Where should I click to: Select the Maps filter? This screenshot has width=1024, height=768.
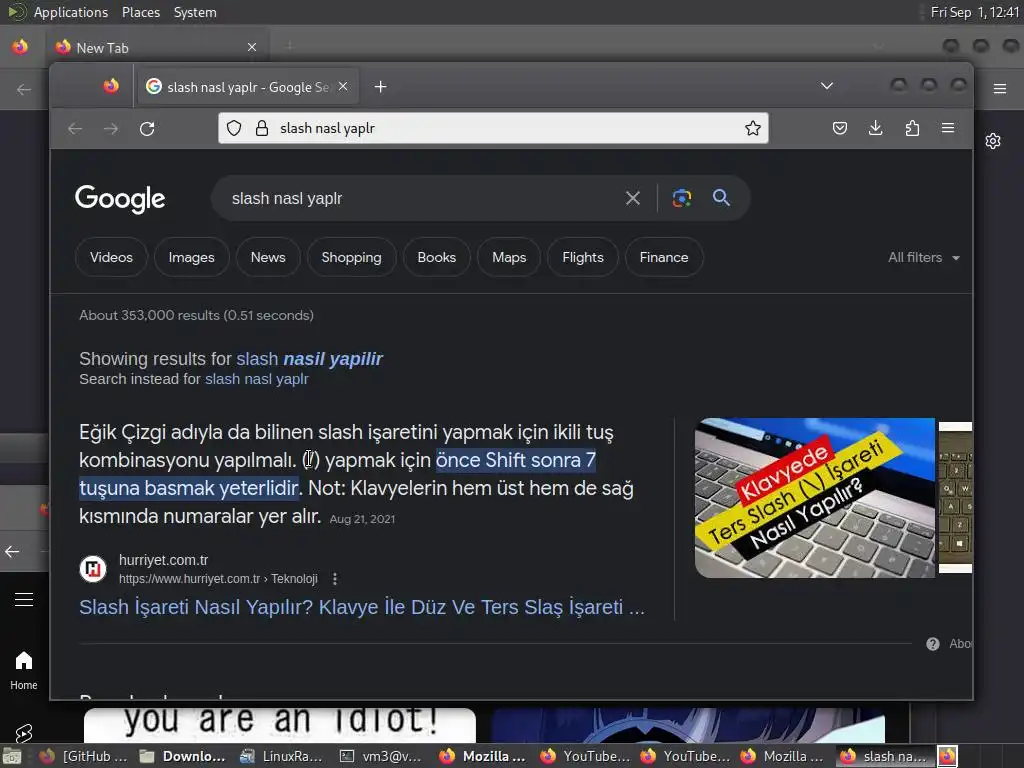pyautogui.click(x=509, y=257)
